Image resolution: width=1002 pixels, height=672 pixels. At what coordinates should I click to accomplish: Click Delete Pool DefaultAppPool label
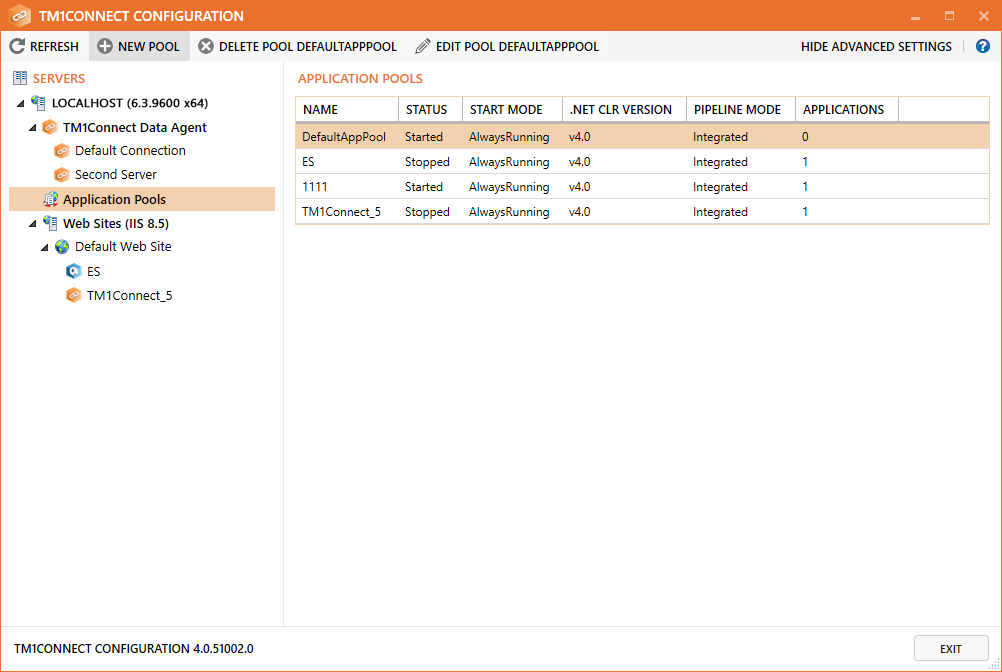pos(308,47)
